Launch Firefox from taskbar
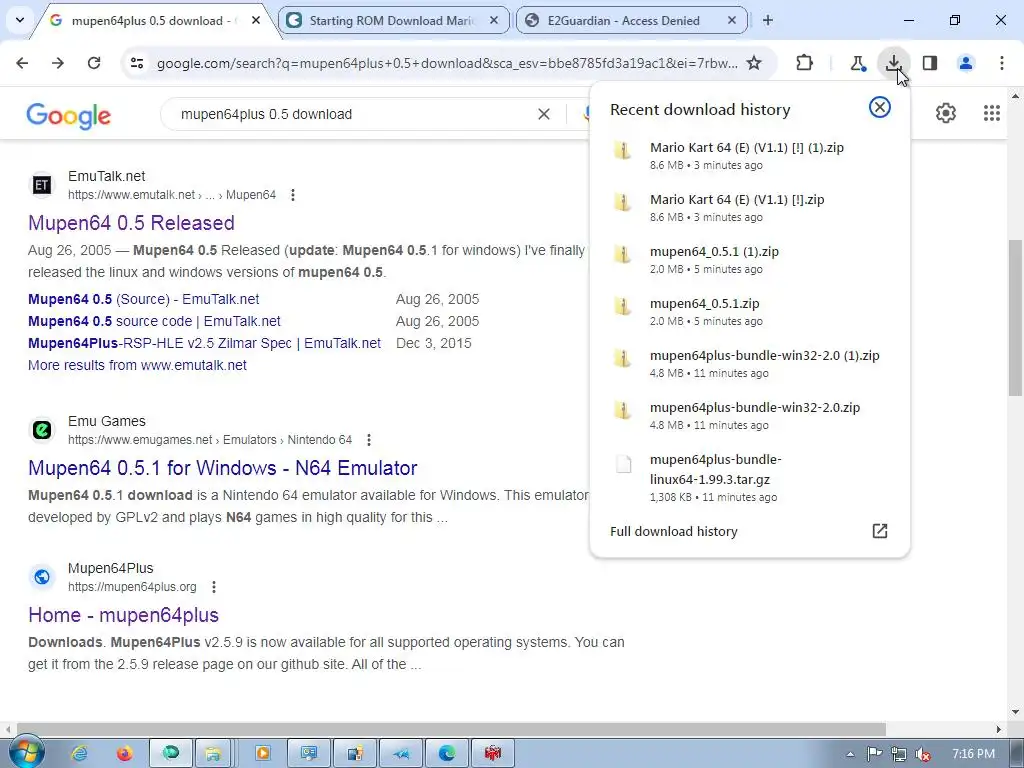This screenshot has height=768, width=1024. point(125,754)
